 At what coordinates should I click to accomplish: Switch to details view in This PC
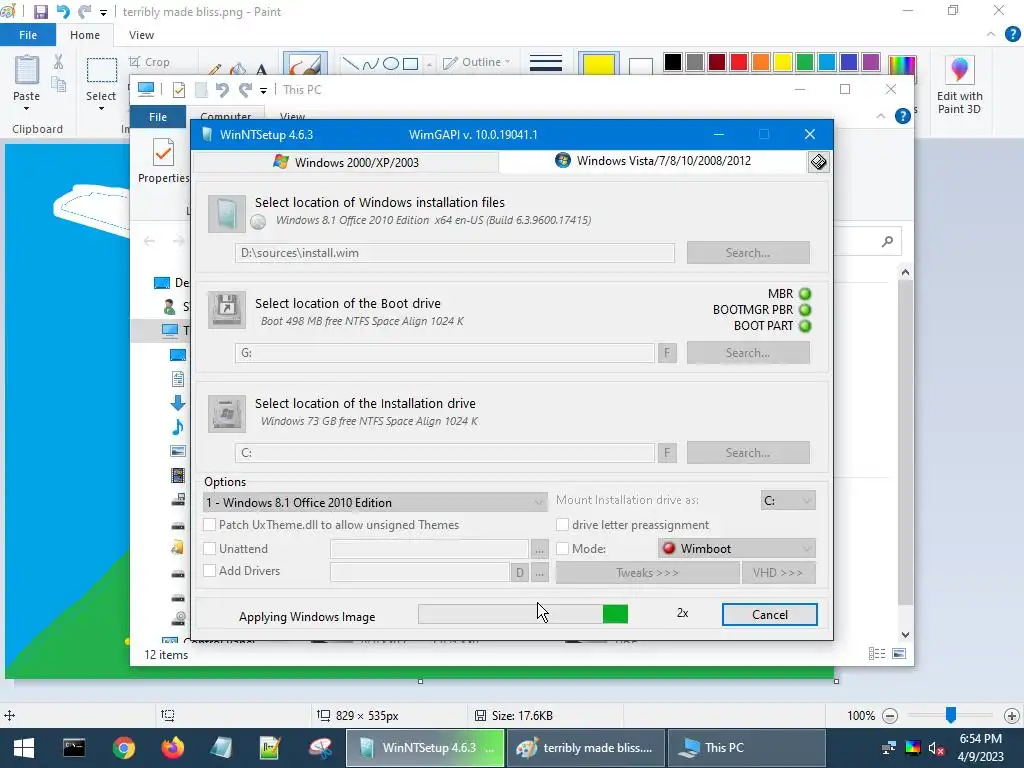pos(877,654)
